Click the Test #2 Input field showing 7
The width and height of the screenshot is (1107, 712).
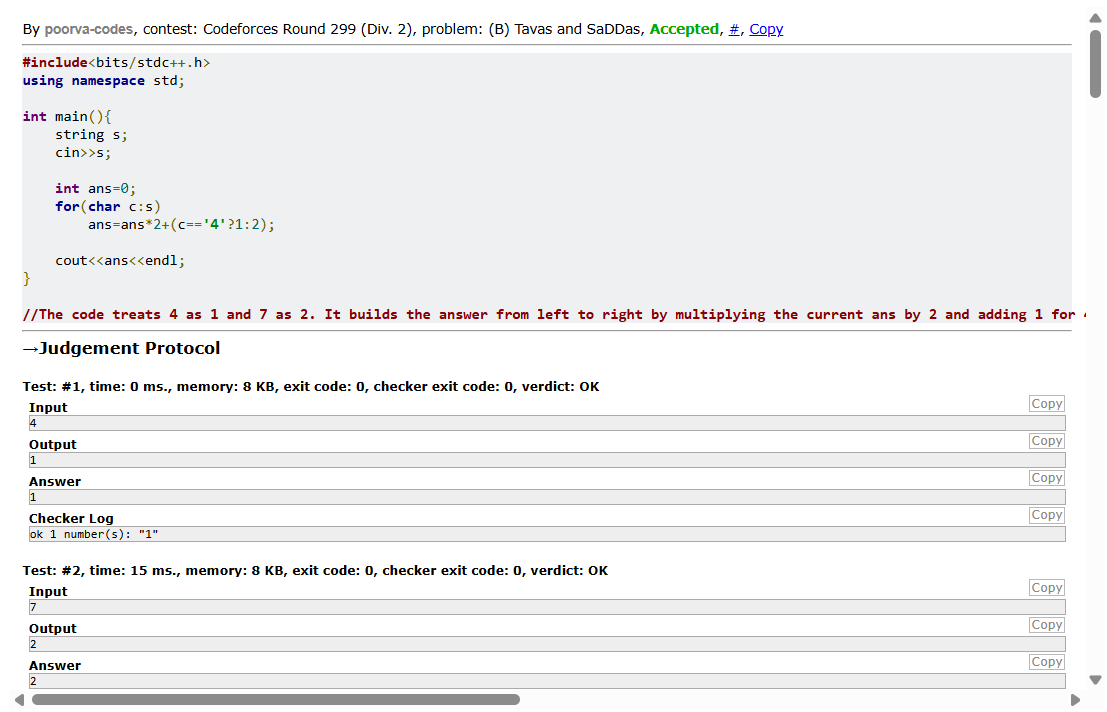coord(547,608)
